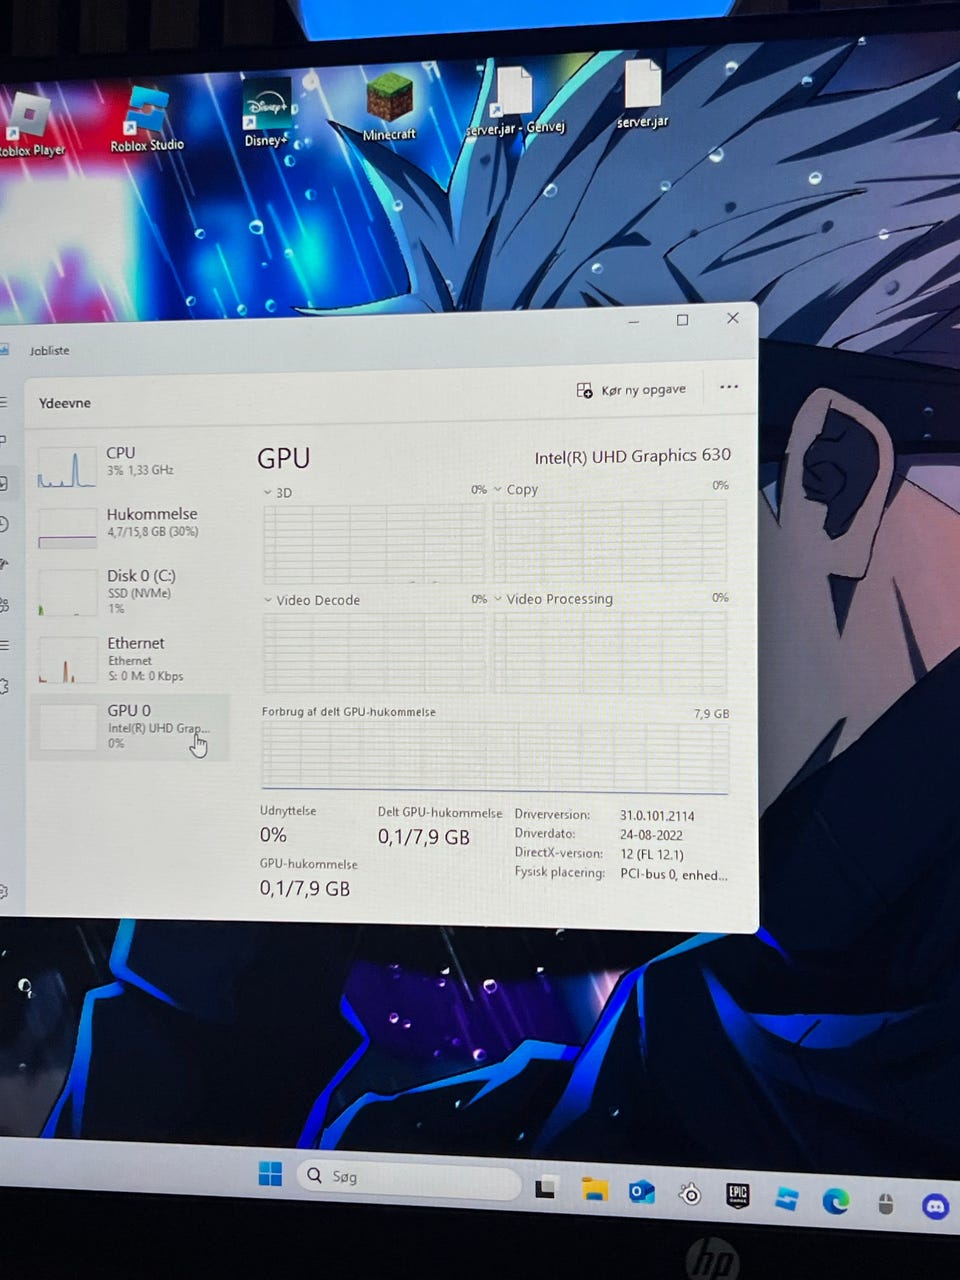Select the server.jar - Genvej shortcut
The height and width of the screenshot is (1280, 960).
[x=516, y=101]
